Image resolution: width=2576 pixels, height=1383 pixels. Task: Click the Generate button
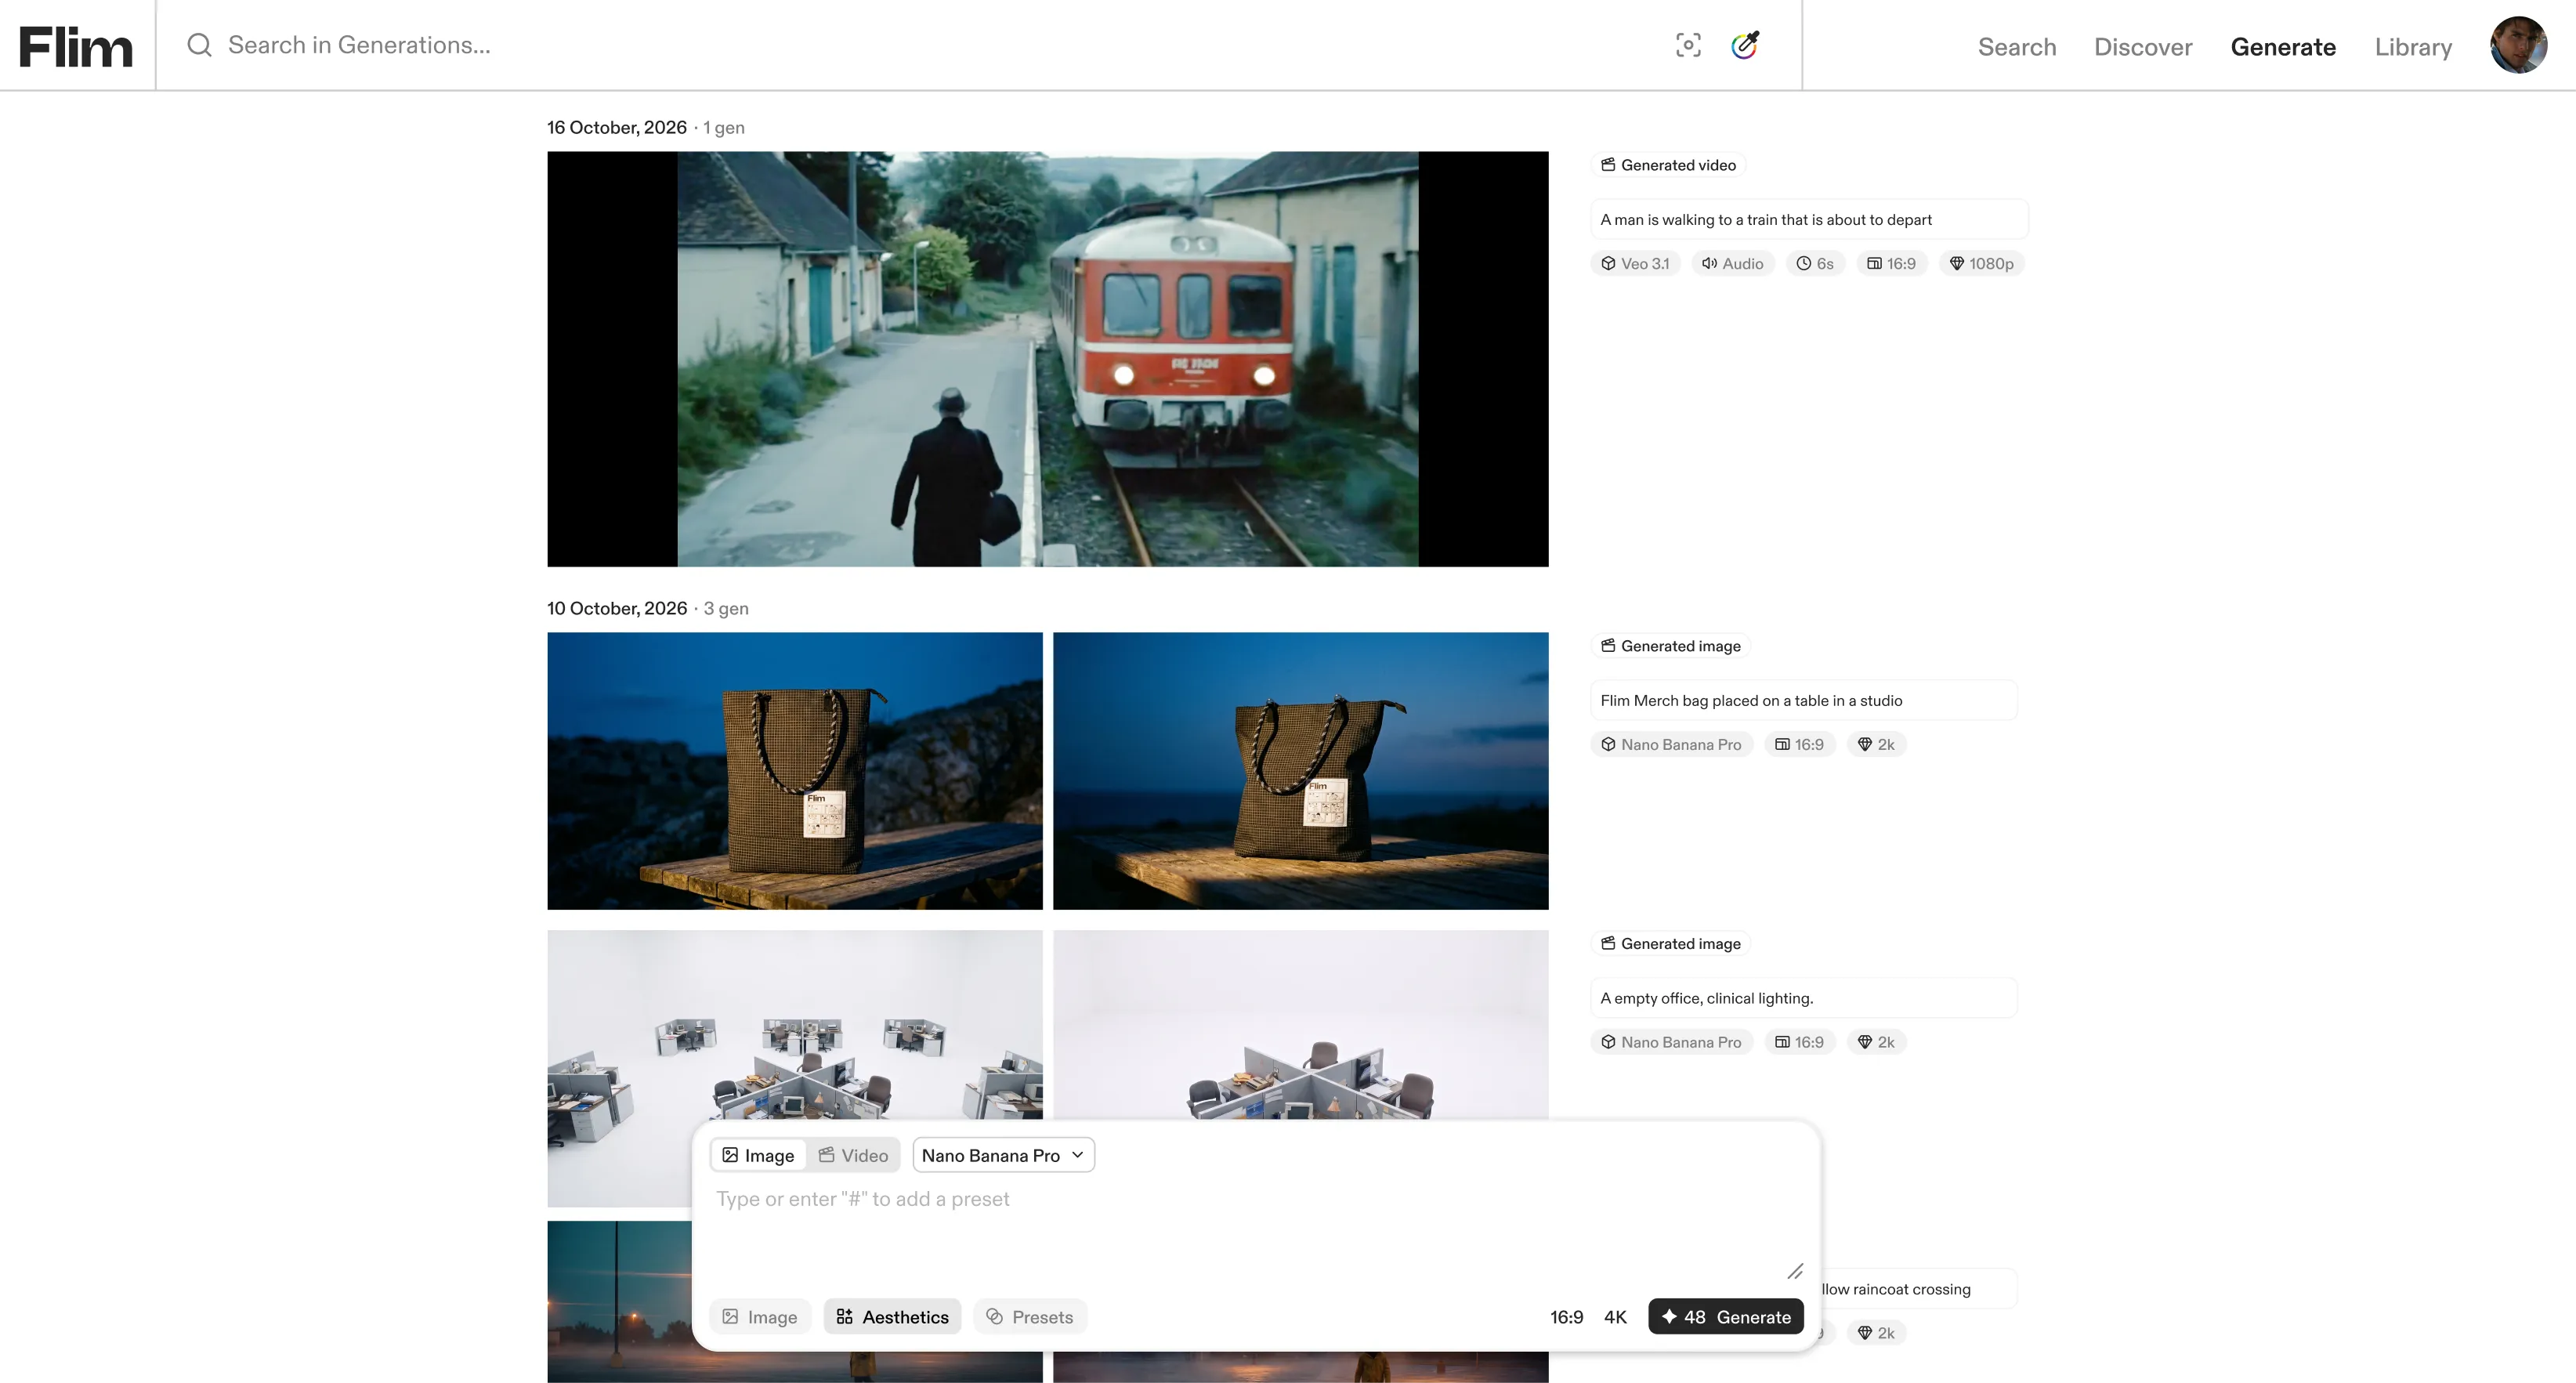(1726, 1318)
